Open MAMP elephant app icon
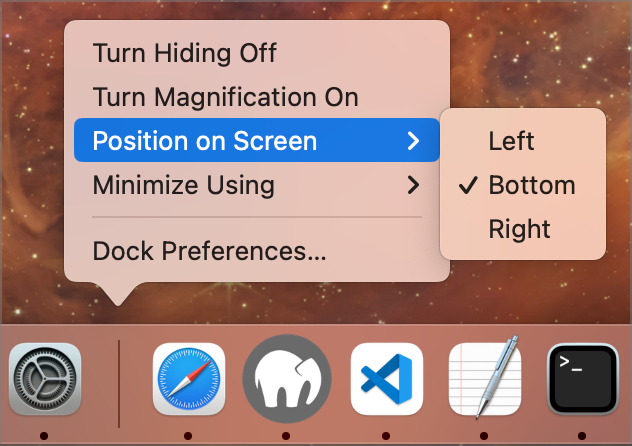Screen dimensions: 632x446 (x=286, y=379)
